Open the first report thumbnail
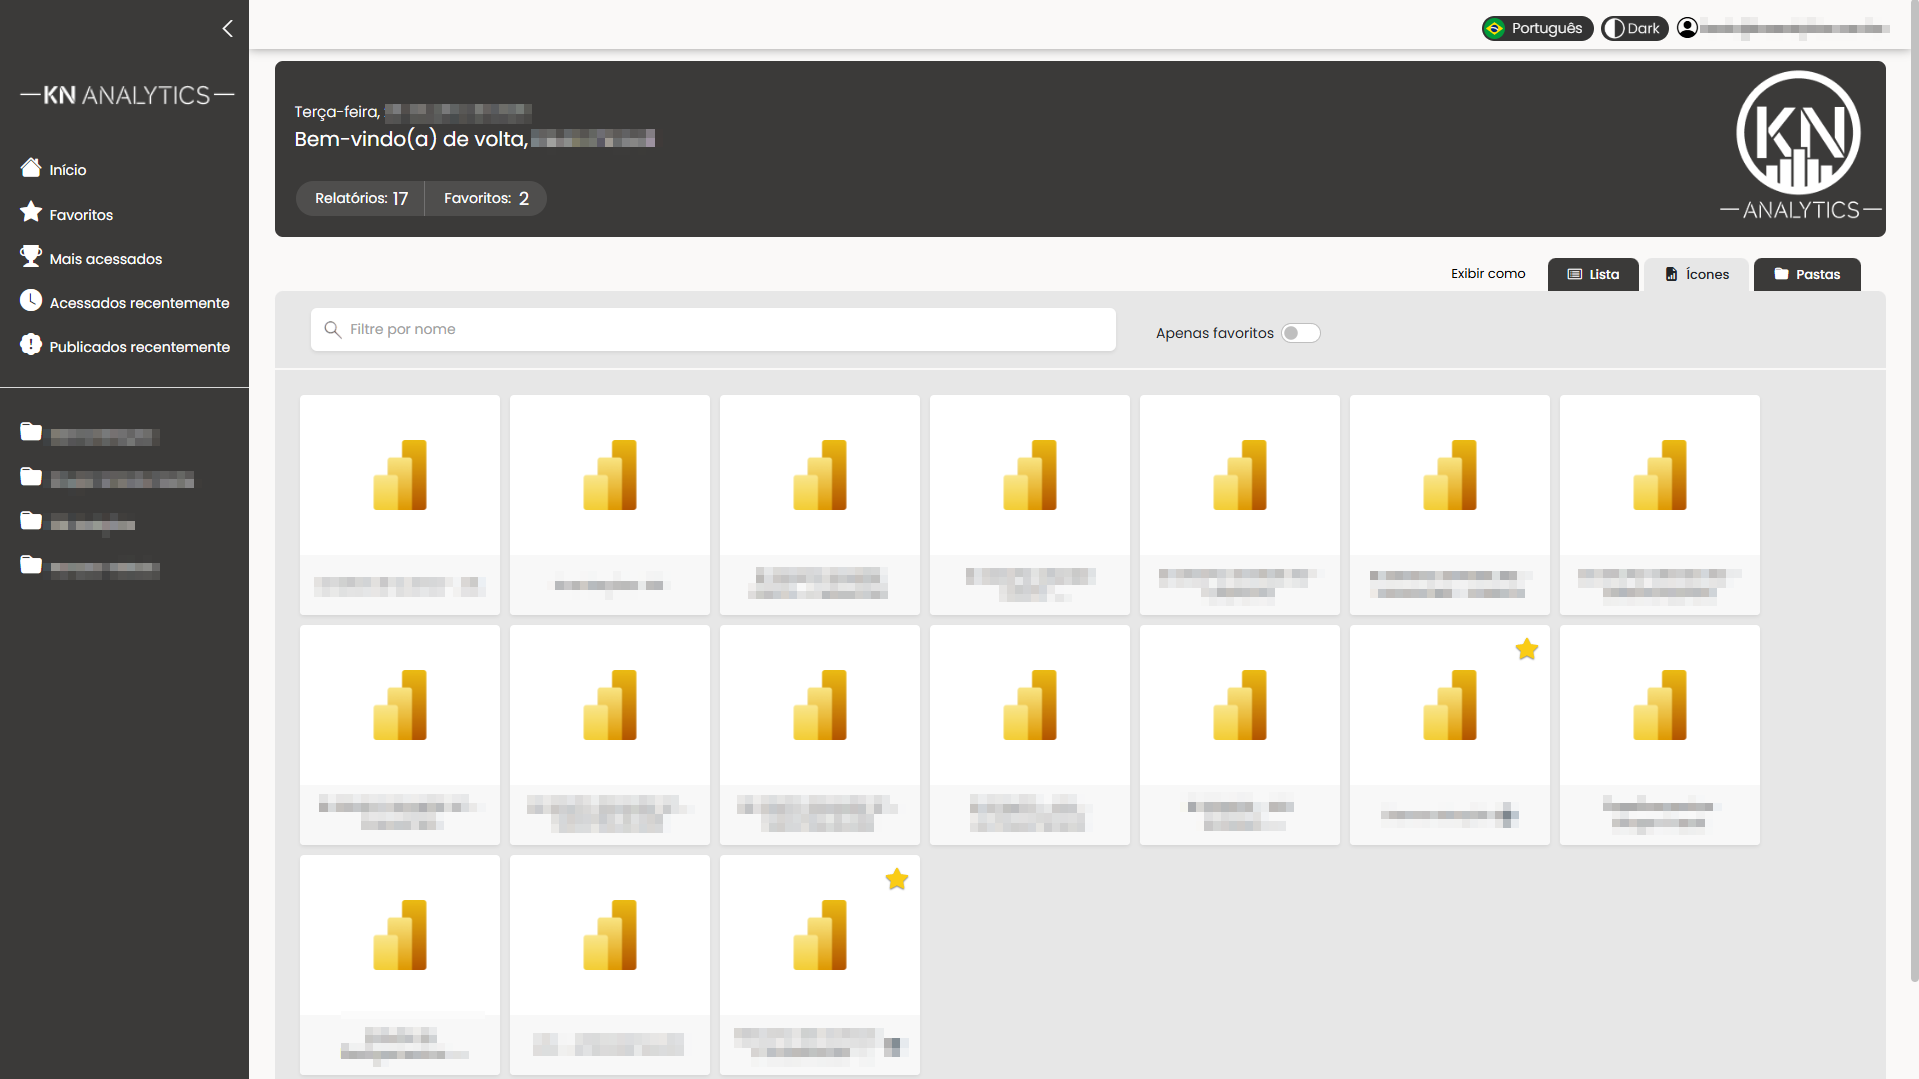The height and width of the screenshot is (1079, 1919). (x=400, y=504)
